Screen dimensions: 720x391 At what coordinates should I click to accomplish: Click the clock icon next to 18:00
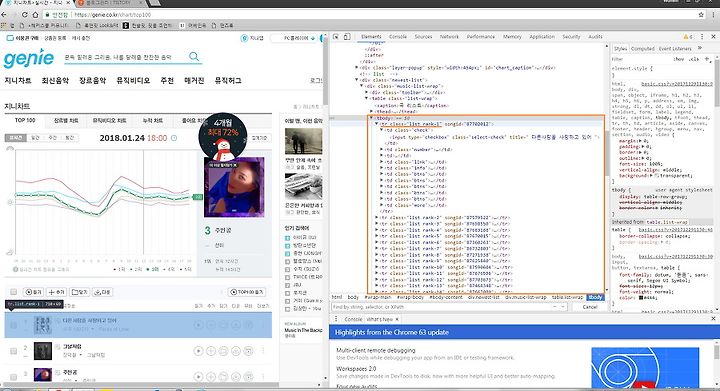click(174, 138)
